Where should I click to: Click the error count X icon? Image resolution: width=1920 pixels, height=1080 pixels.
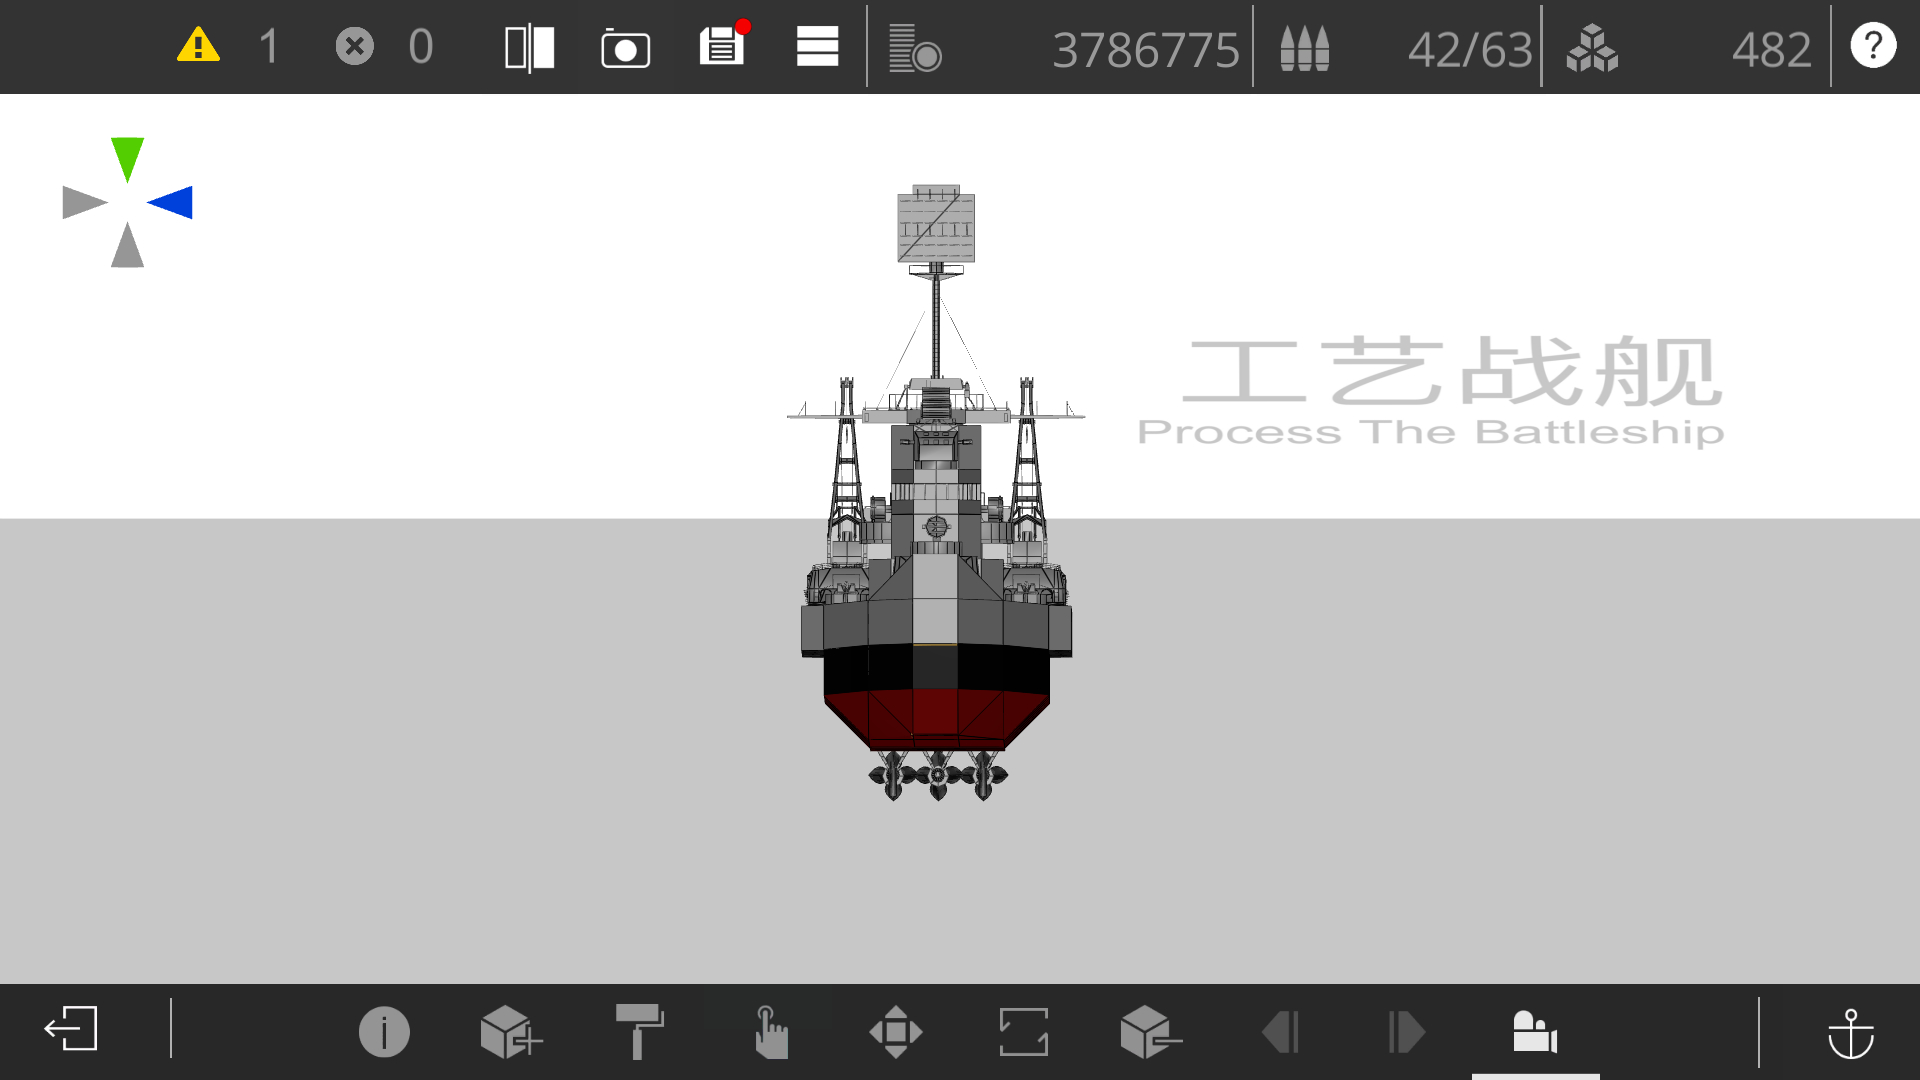[x=354, y=46]
